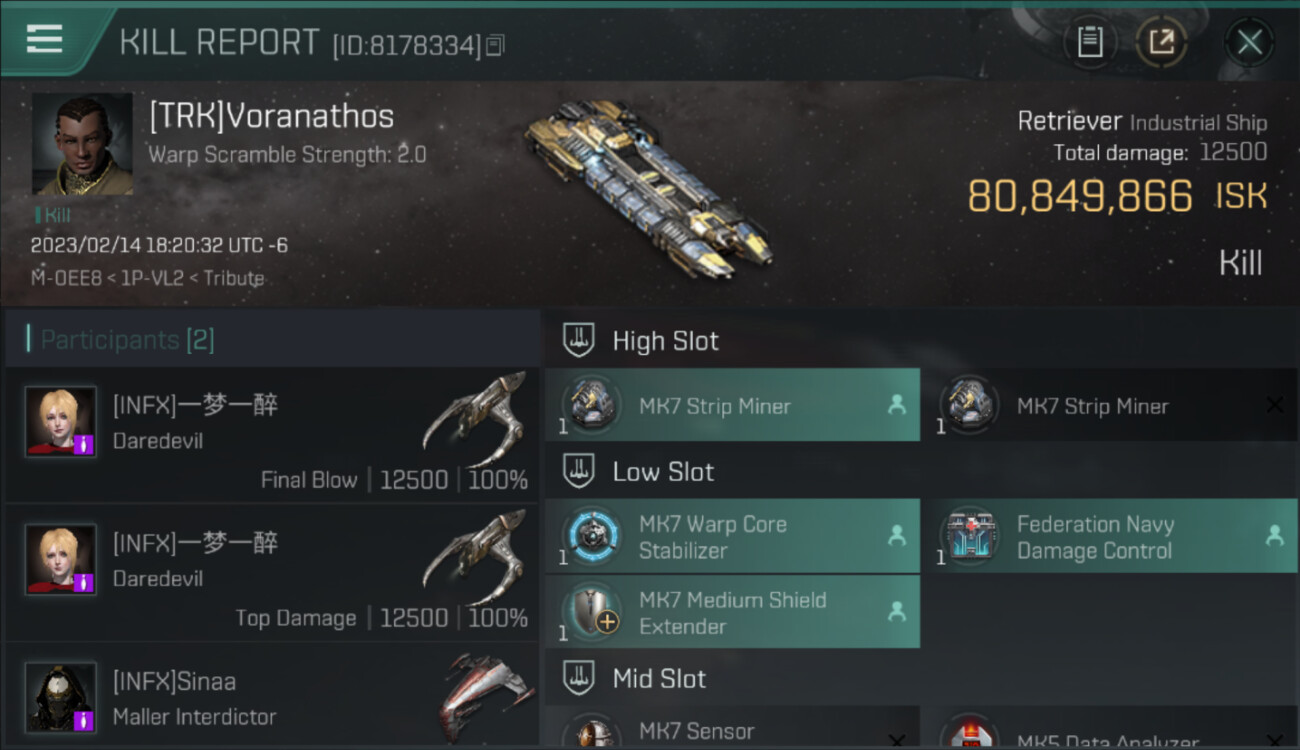Click the share export icon

(x=1161, y=42)
